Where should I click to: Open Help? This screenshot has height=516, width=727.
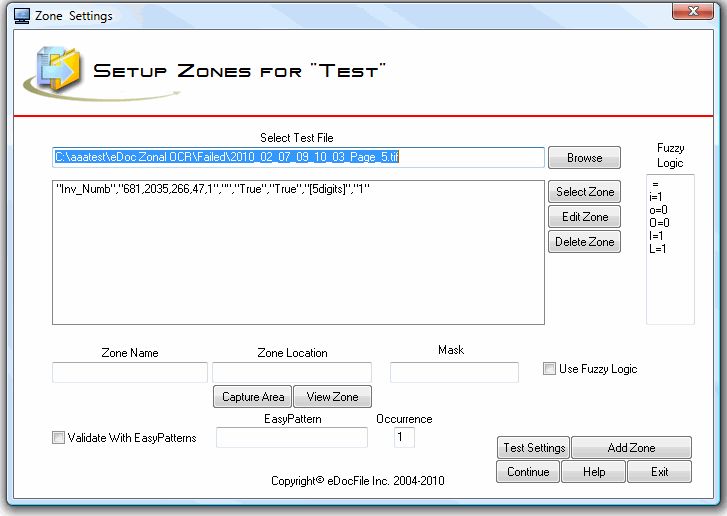point(593,471)
